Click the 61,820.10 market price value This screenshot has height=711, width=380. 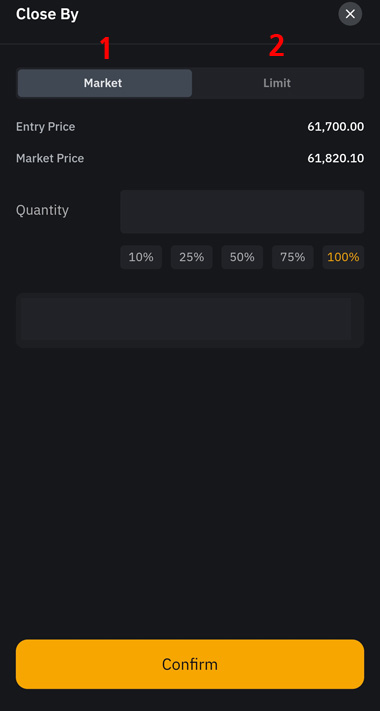(x=336, y=158)
